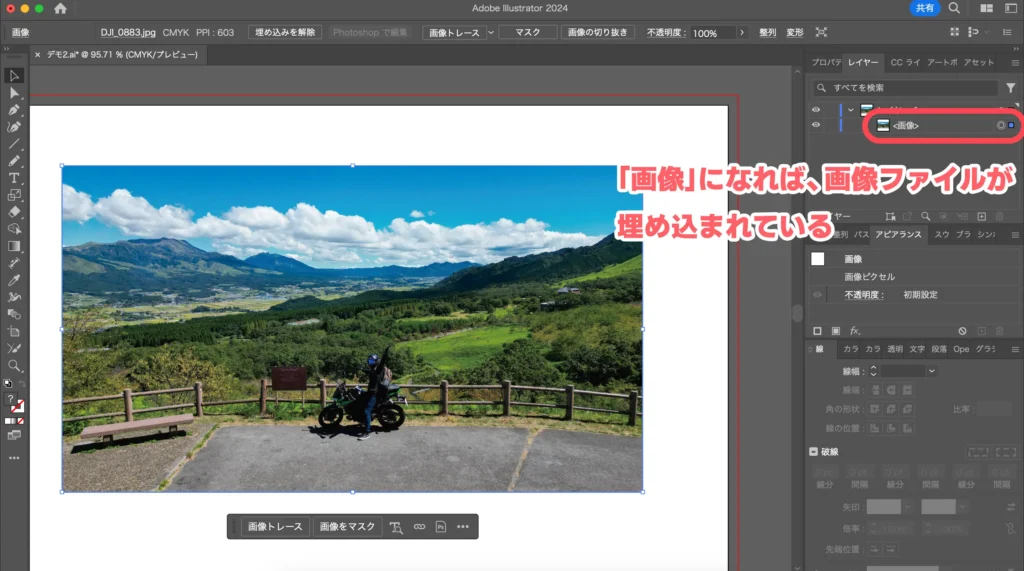The height and width of the screenshot is (571, 1024).
Task: Click the 画像トレース button in control bar
Action: (455, 32)
